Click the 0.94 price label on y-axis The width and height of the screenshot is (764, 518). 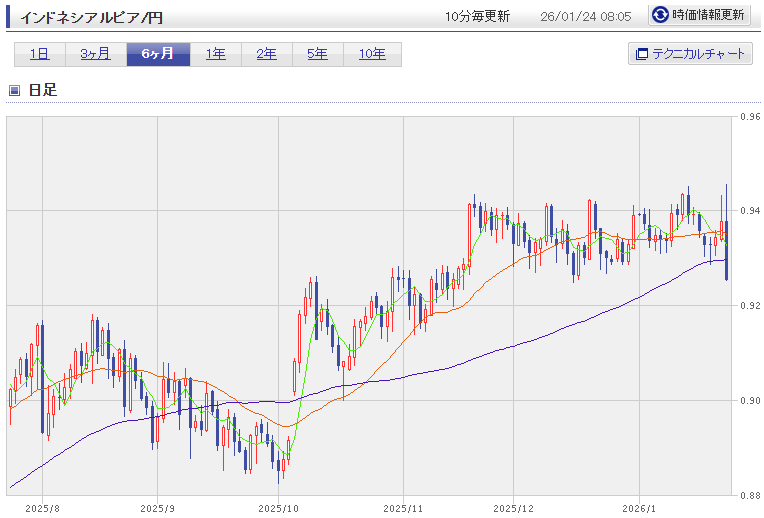point(750,211)
